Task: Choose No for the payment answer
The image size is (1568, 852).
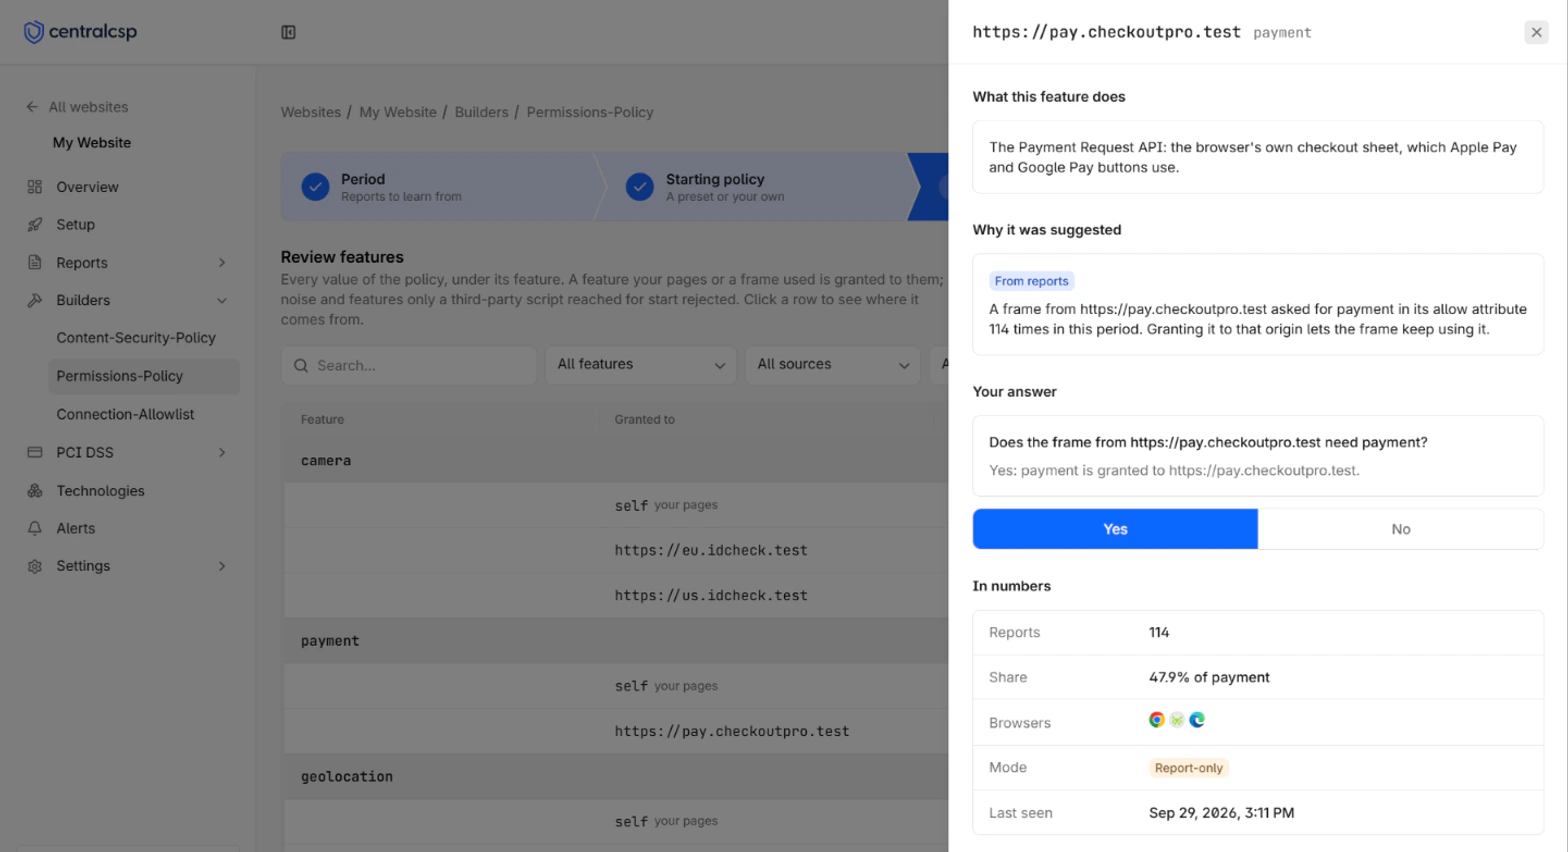Action: pyautogui.click(x=1400, y=529)
